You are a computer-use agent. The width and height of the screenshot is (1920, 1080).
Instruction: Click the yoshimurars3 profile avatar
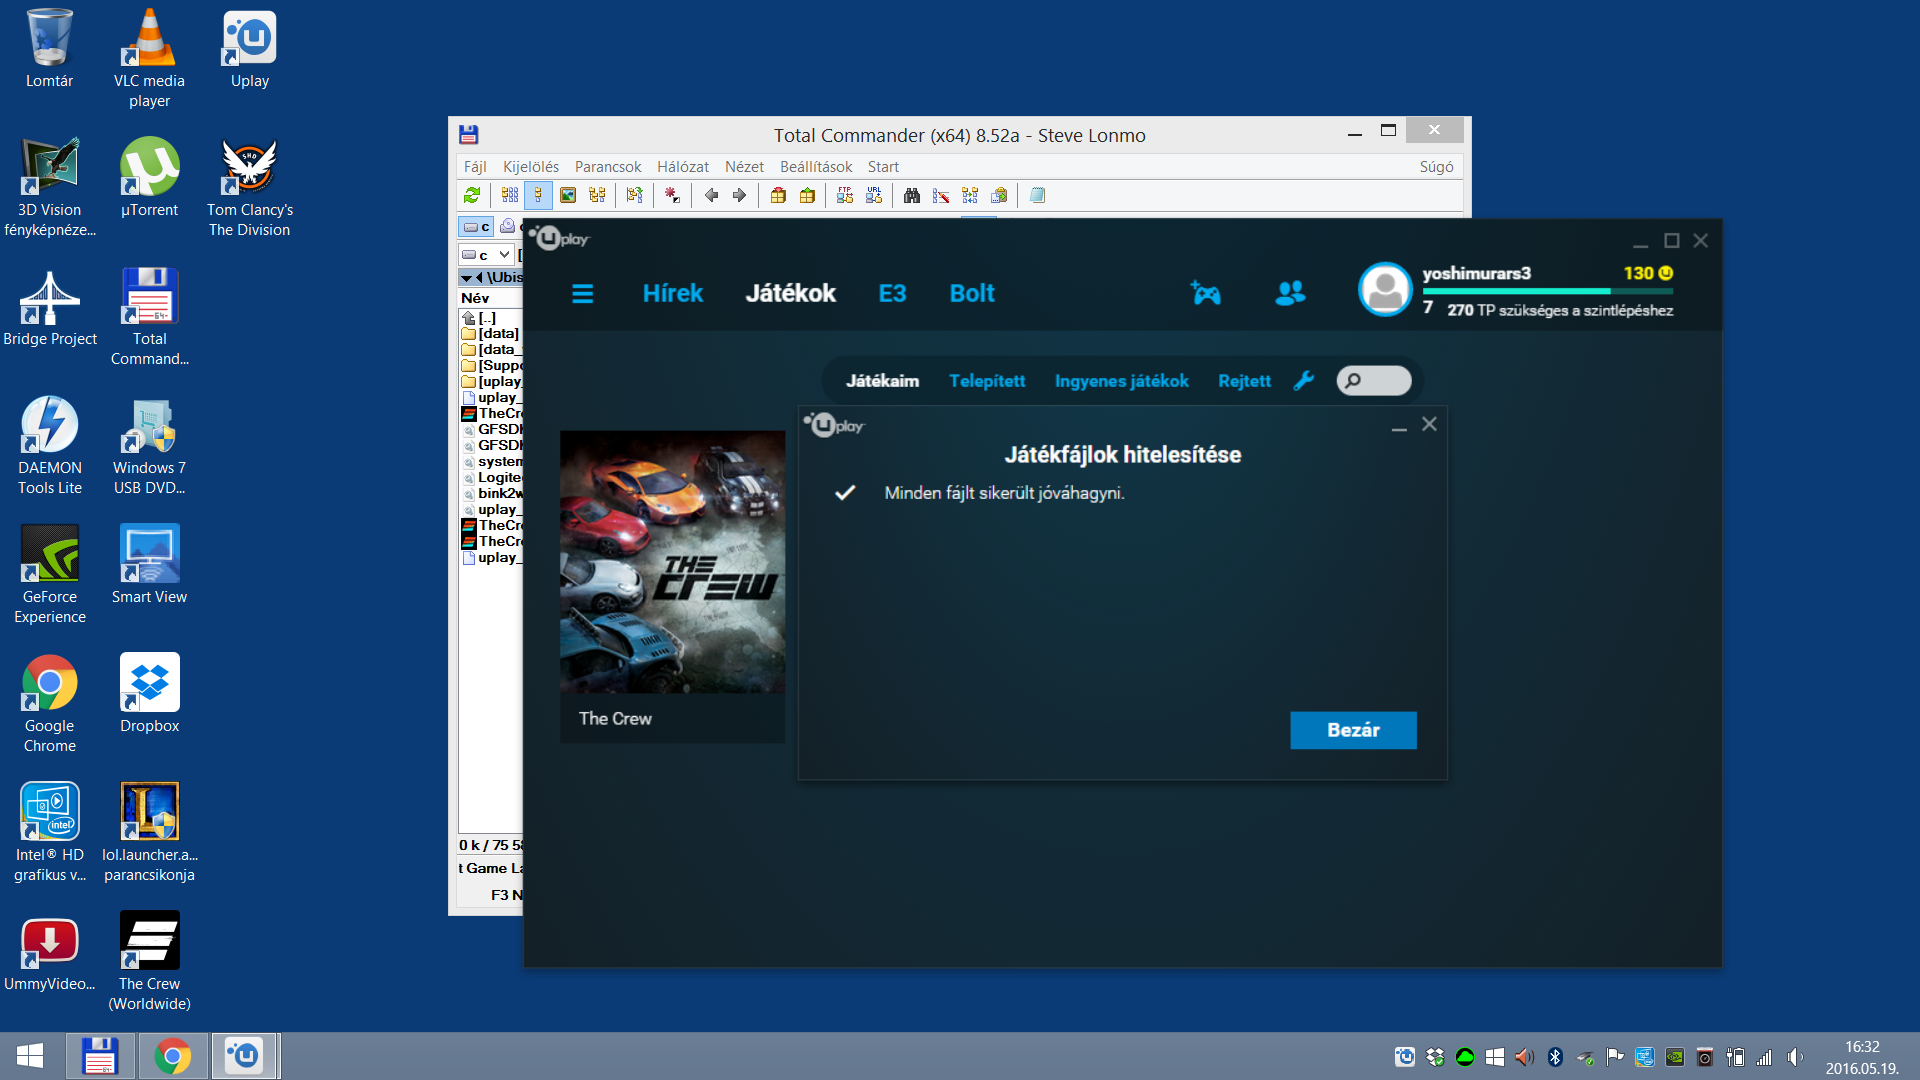(1385, 290)
